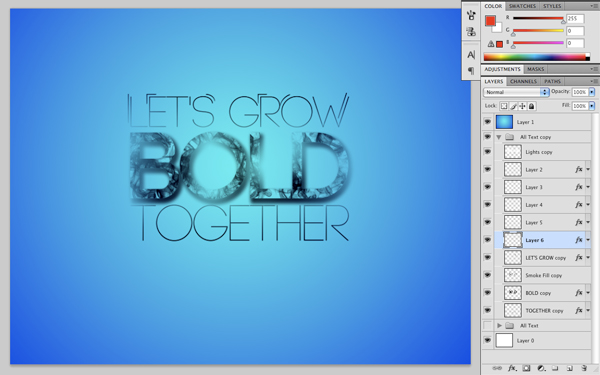Open the blend mode Normal dropdown

516,92
